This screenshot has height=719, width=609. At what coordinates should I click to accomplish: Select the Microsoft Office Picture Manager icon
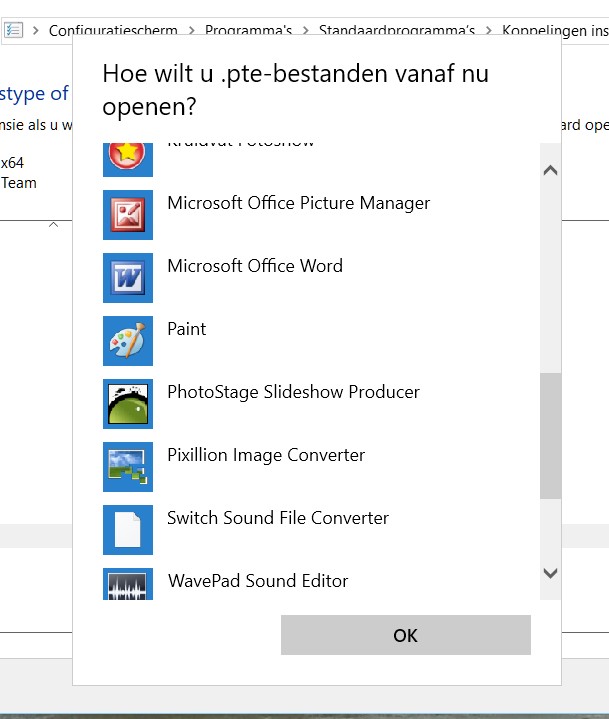click(x=128, y=215)
